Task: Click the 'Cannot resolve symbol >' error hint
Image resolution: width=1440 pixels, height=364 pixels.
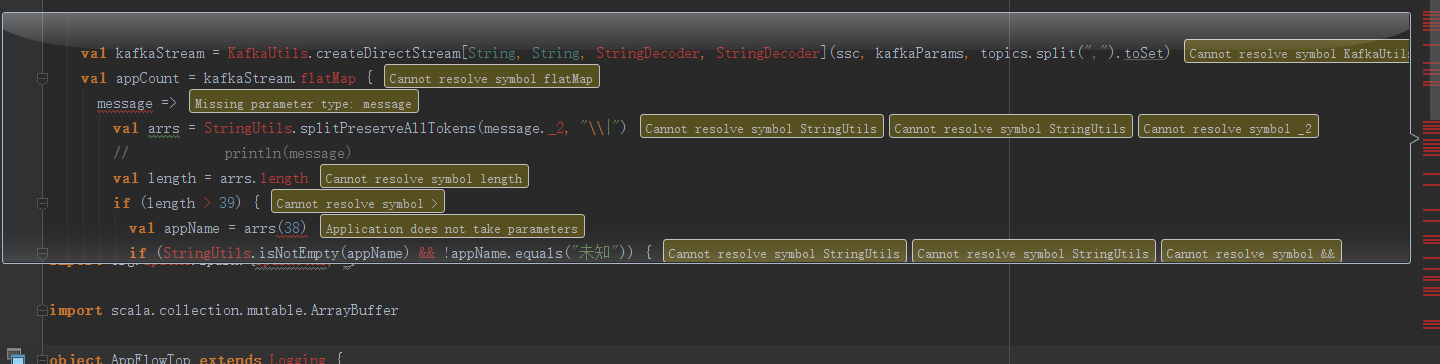Action: pyautogui.click(x=358, y=203)
